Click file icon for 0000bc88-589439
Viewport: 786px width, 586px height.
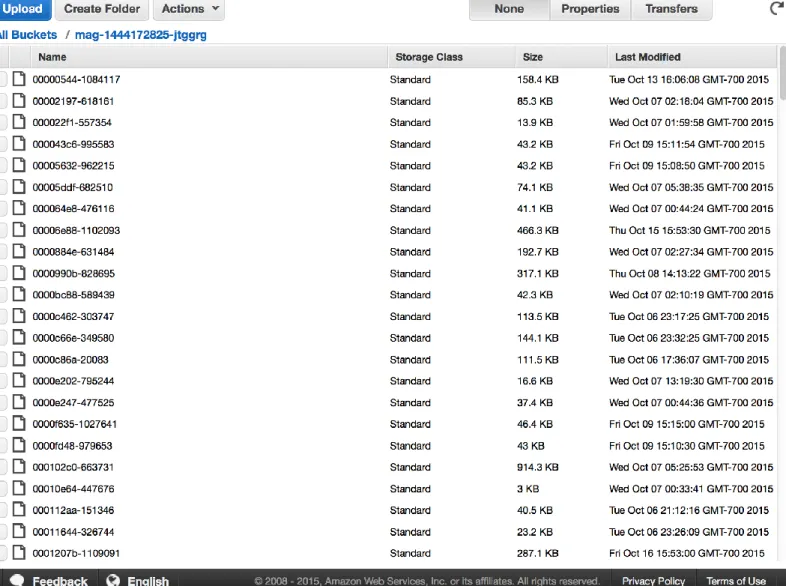coord(19,295)
